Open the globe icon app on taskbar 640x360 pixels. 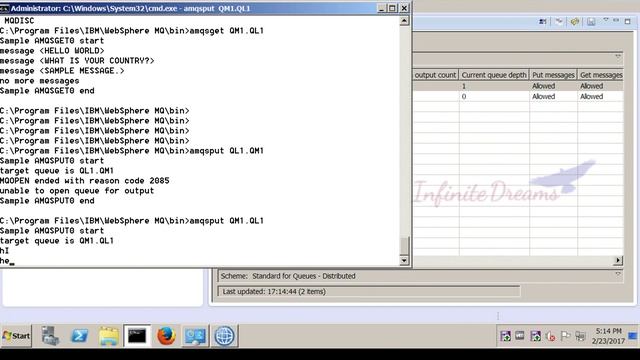224,336
